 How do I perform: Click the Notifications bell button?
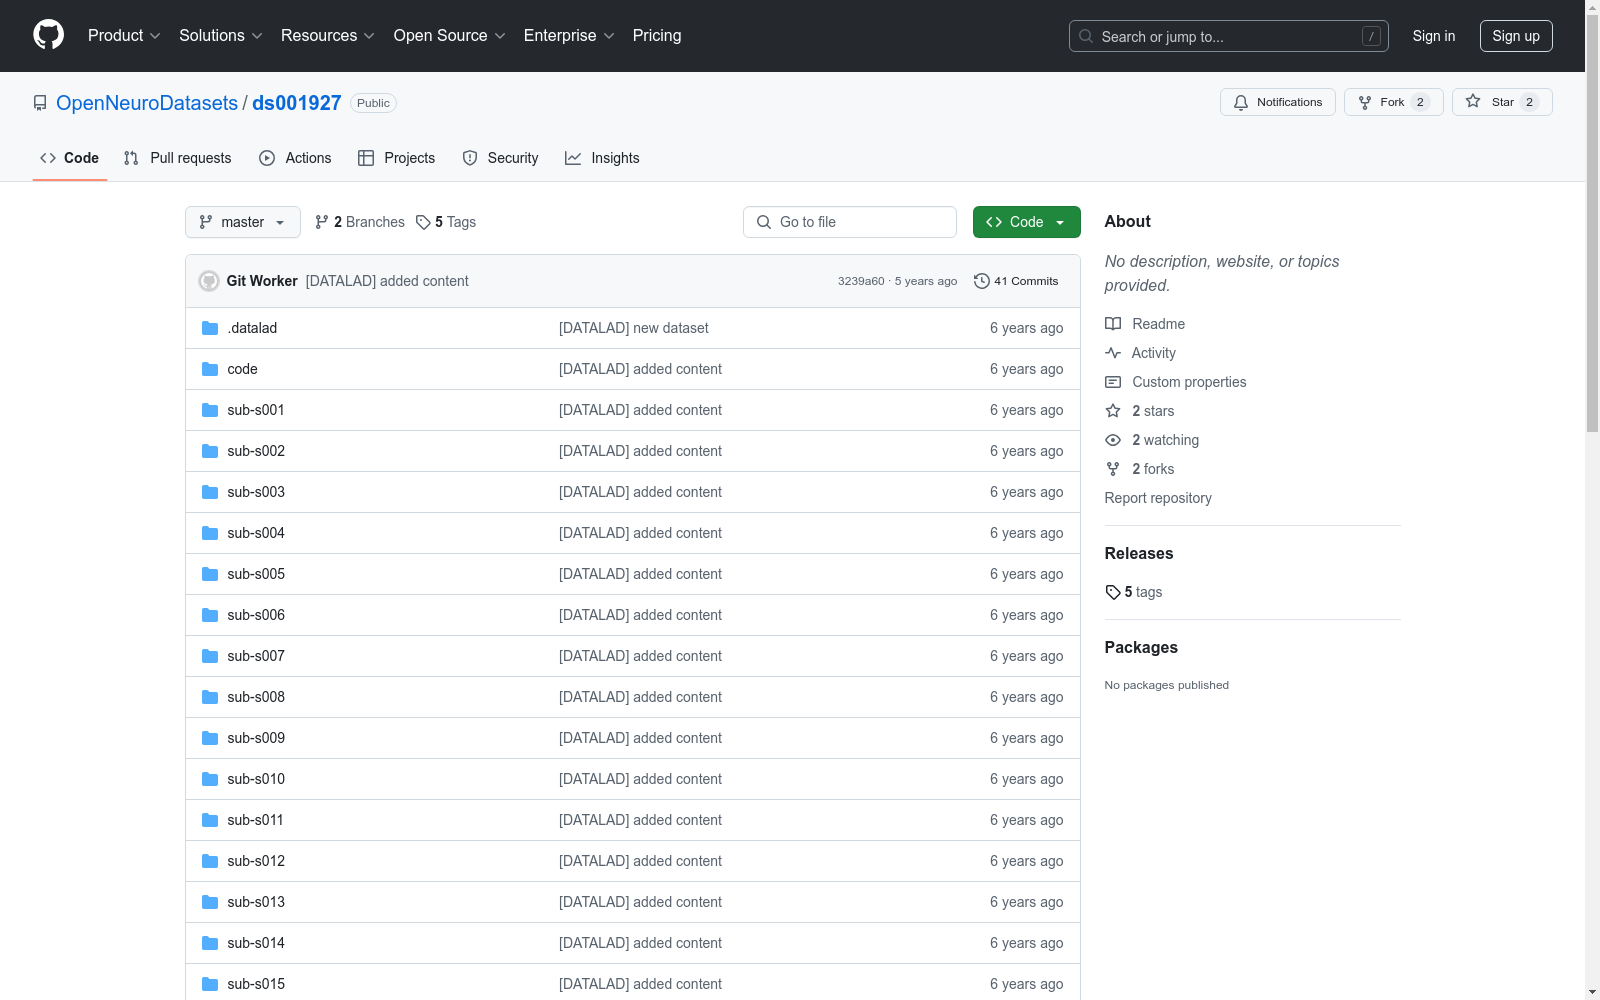pyautogui.click(x=1277, y=102)
